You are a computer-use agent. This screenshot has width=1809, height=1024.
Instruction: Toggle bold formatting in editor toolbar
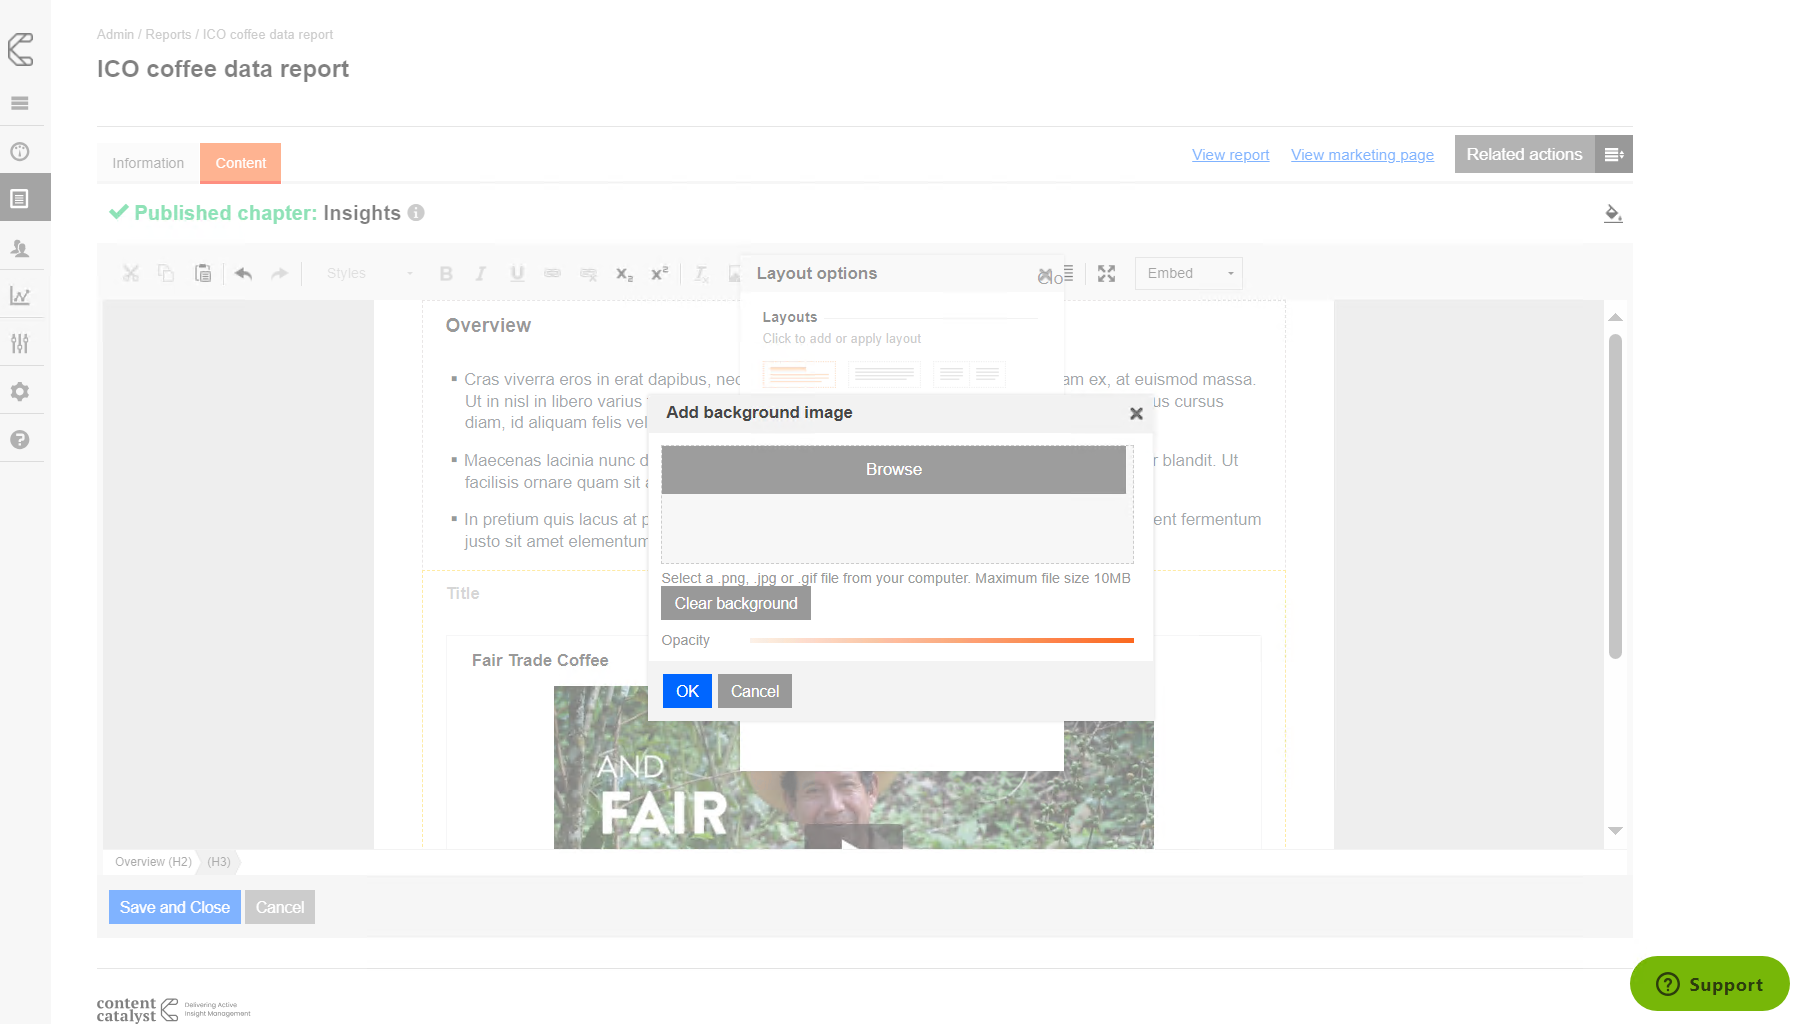point(446,274)
